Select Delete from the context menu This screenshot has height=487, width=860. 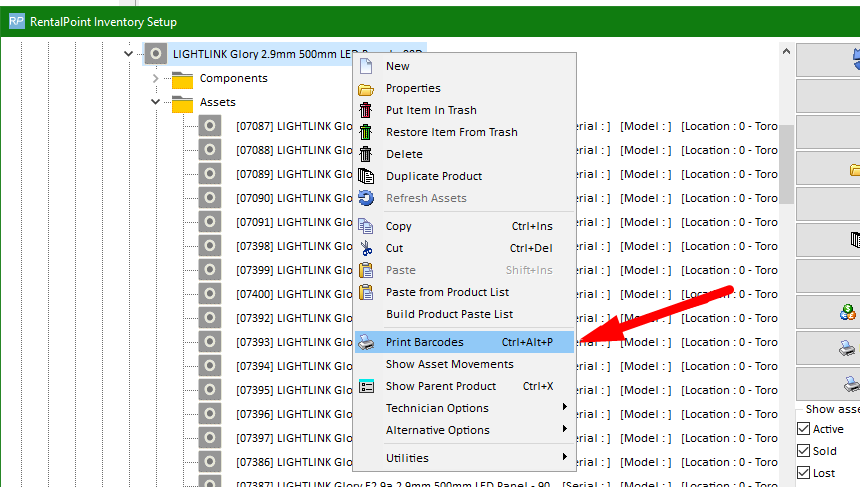coord(465,154)
